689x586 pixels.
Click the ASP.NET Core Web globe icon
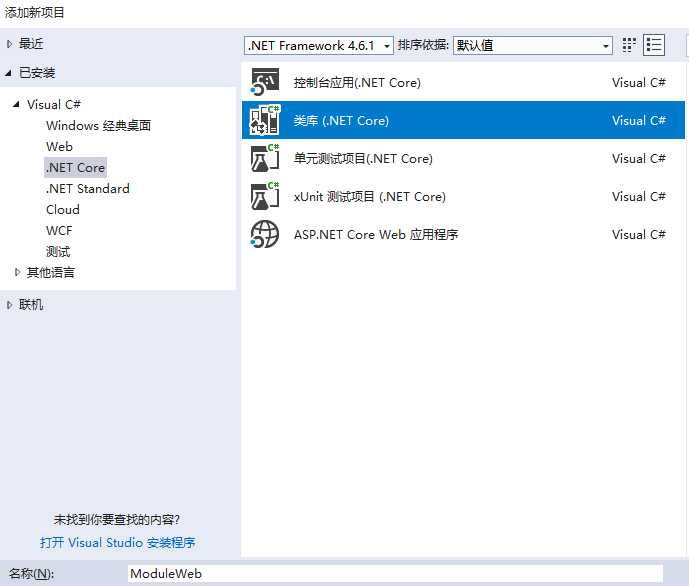coord(265,234)
